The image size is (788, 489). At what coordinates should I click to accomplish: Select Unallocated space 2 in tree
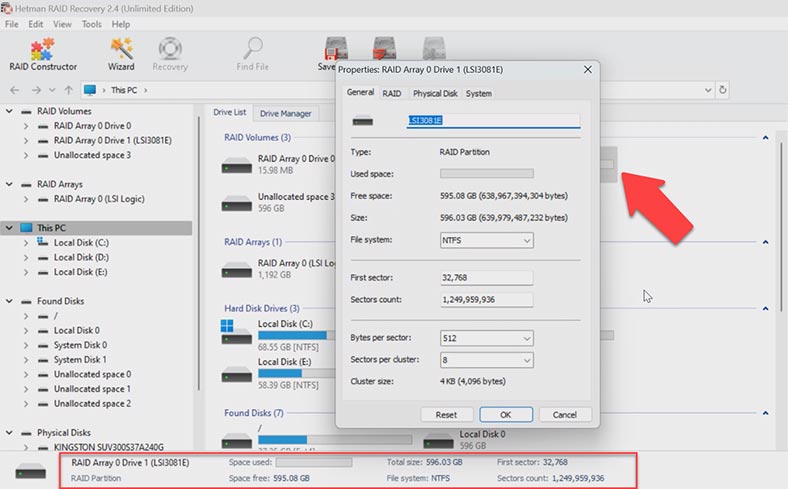(92, 404)
